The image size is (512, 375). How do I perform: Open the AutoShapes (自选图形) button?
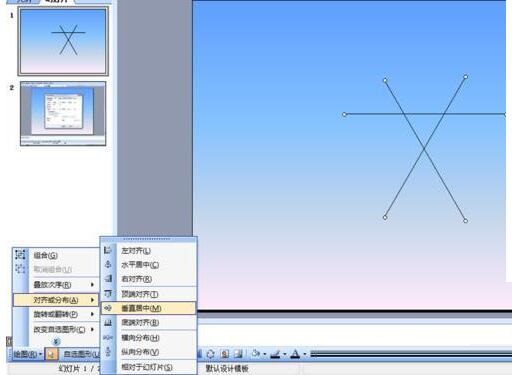(x=81, y=354)
